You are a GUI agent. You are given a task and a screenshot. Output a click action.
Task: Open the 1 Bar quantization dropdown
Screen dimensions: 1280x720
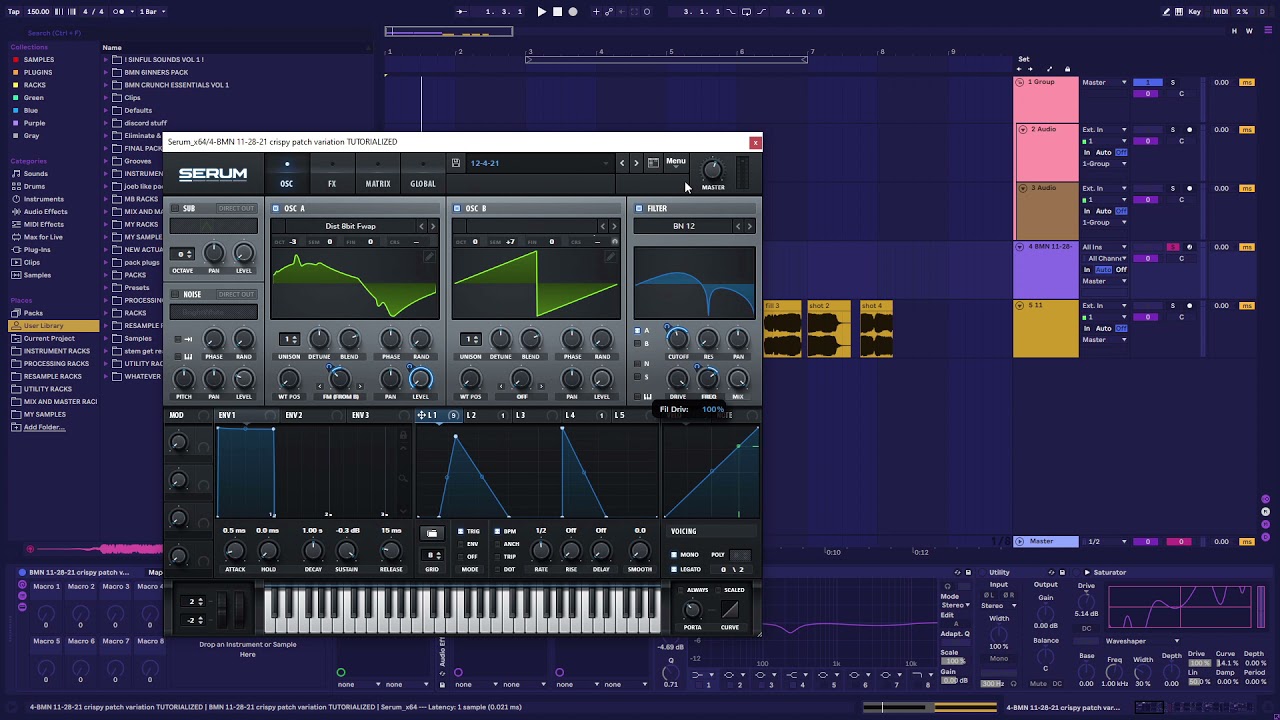[x=152, y=11]
